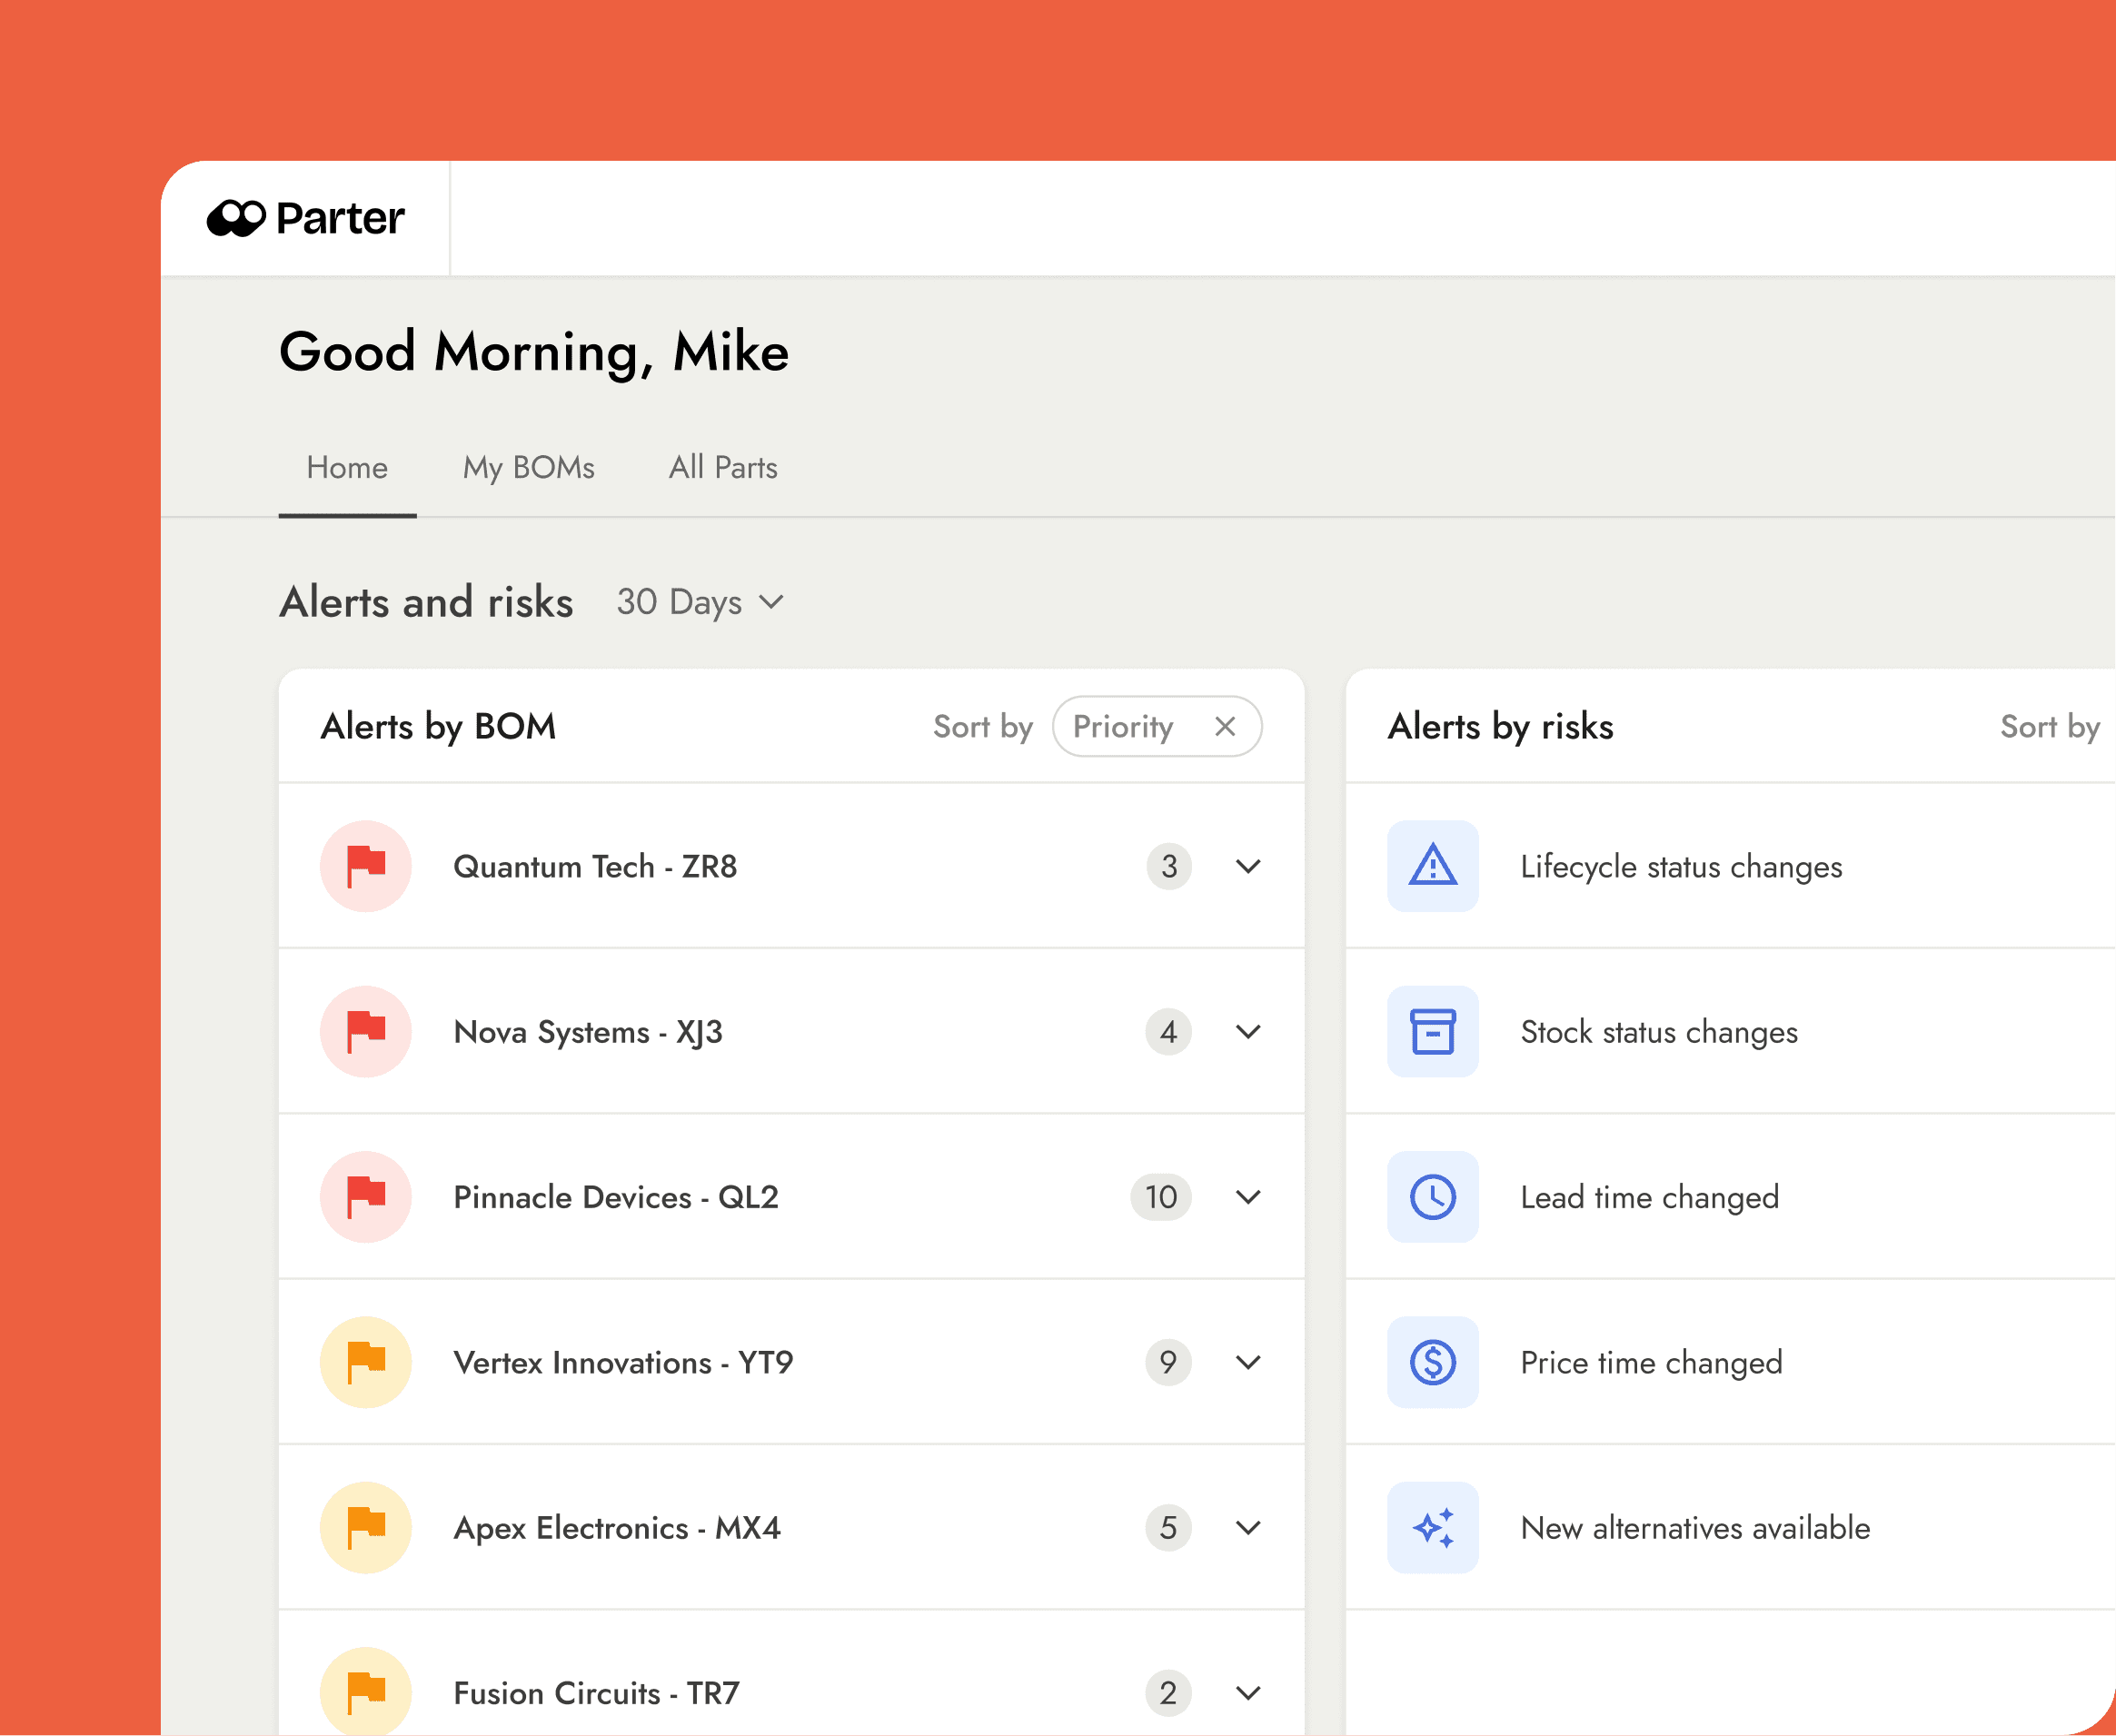This screenshot has height=1736, width=2116.
Task: Remove the Priority sort filter
Action: coord(1225,726)
